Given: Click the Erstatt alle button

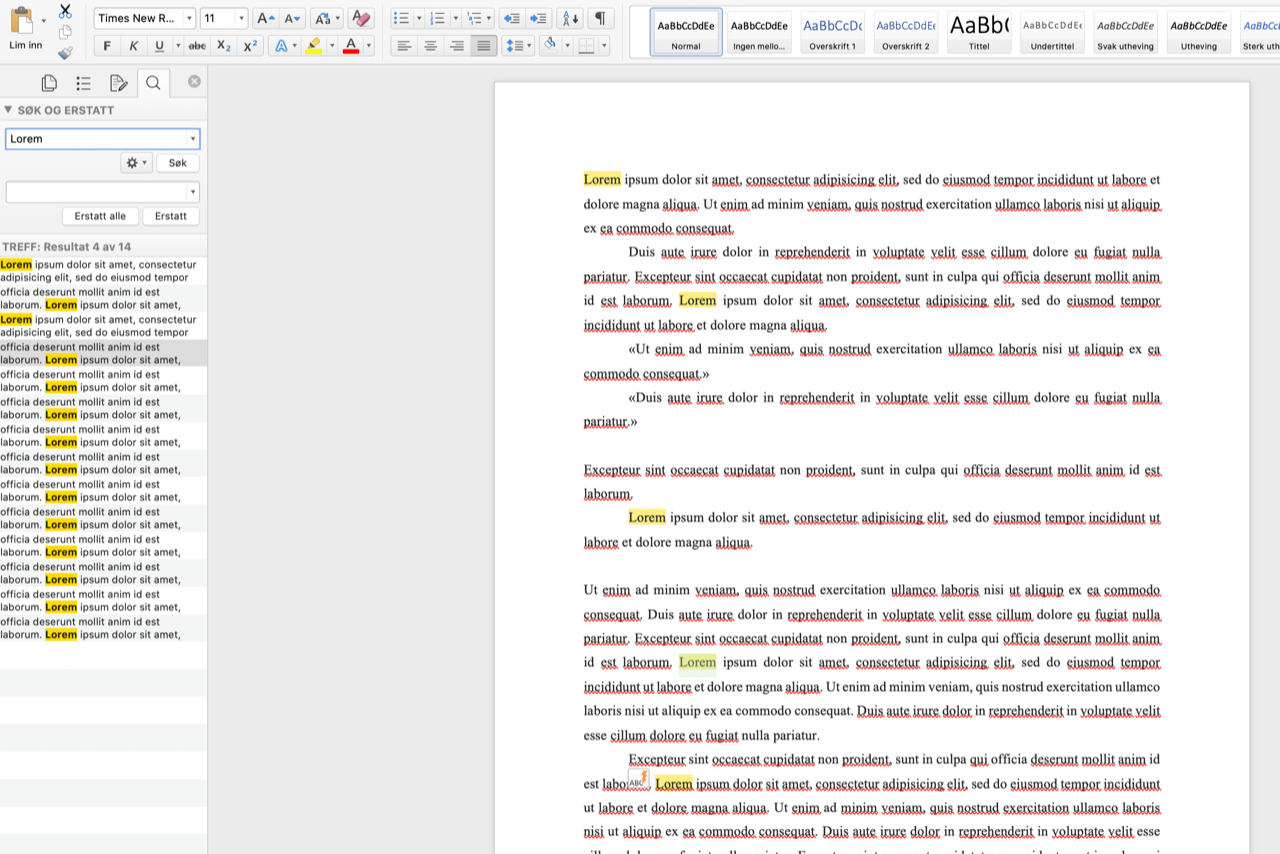Looking at the screenshot, I should tap(100, 216).
